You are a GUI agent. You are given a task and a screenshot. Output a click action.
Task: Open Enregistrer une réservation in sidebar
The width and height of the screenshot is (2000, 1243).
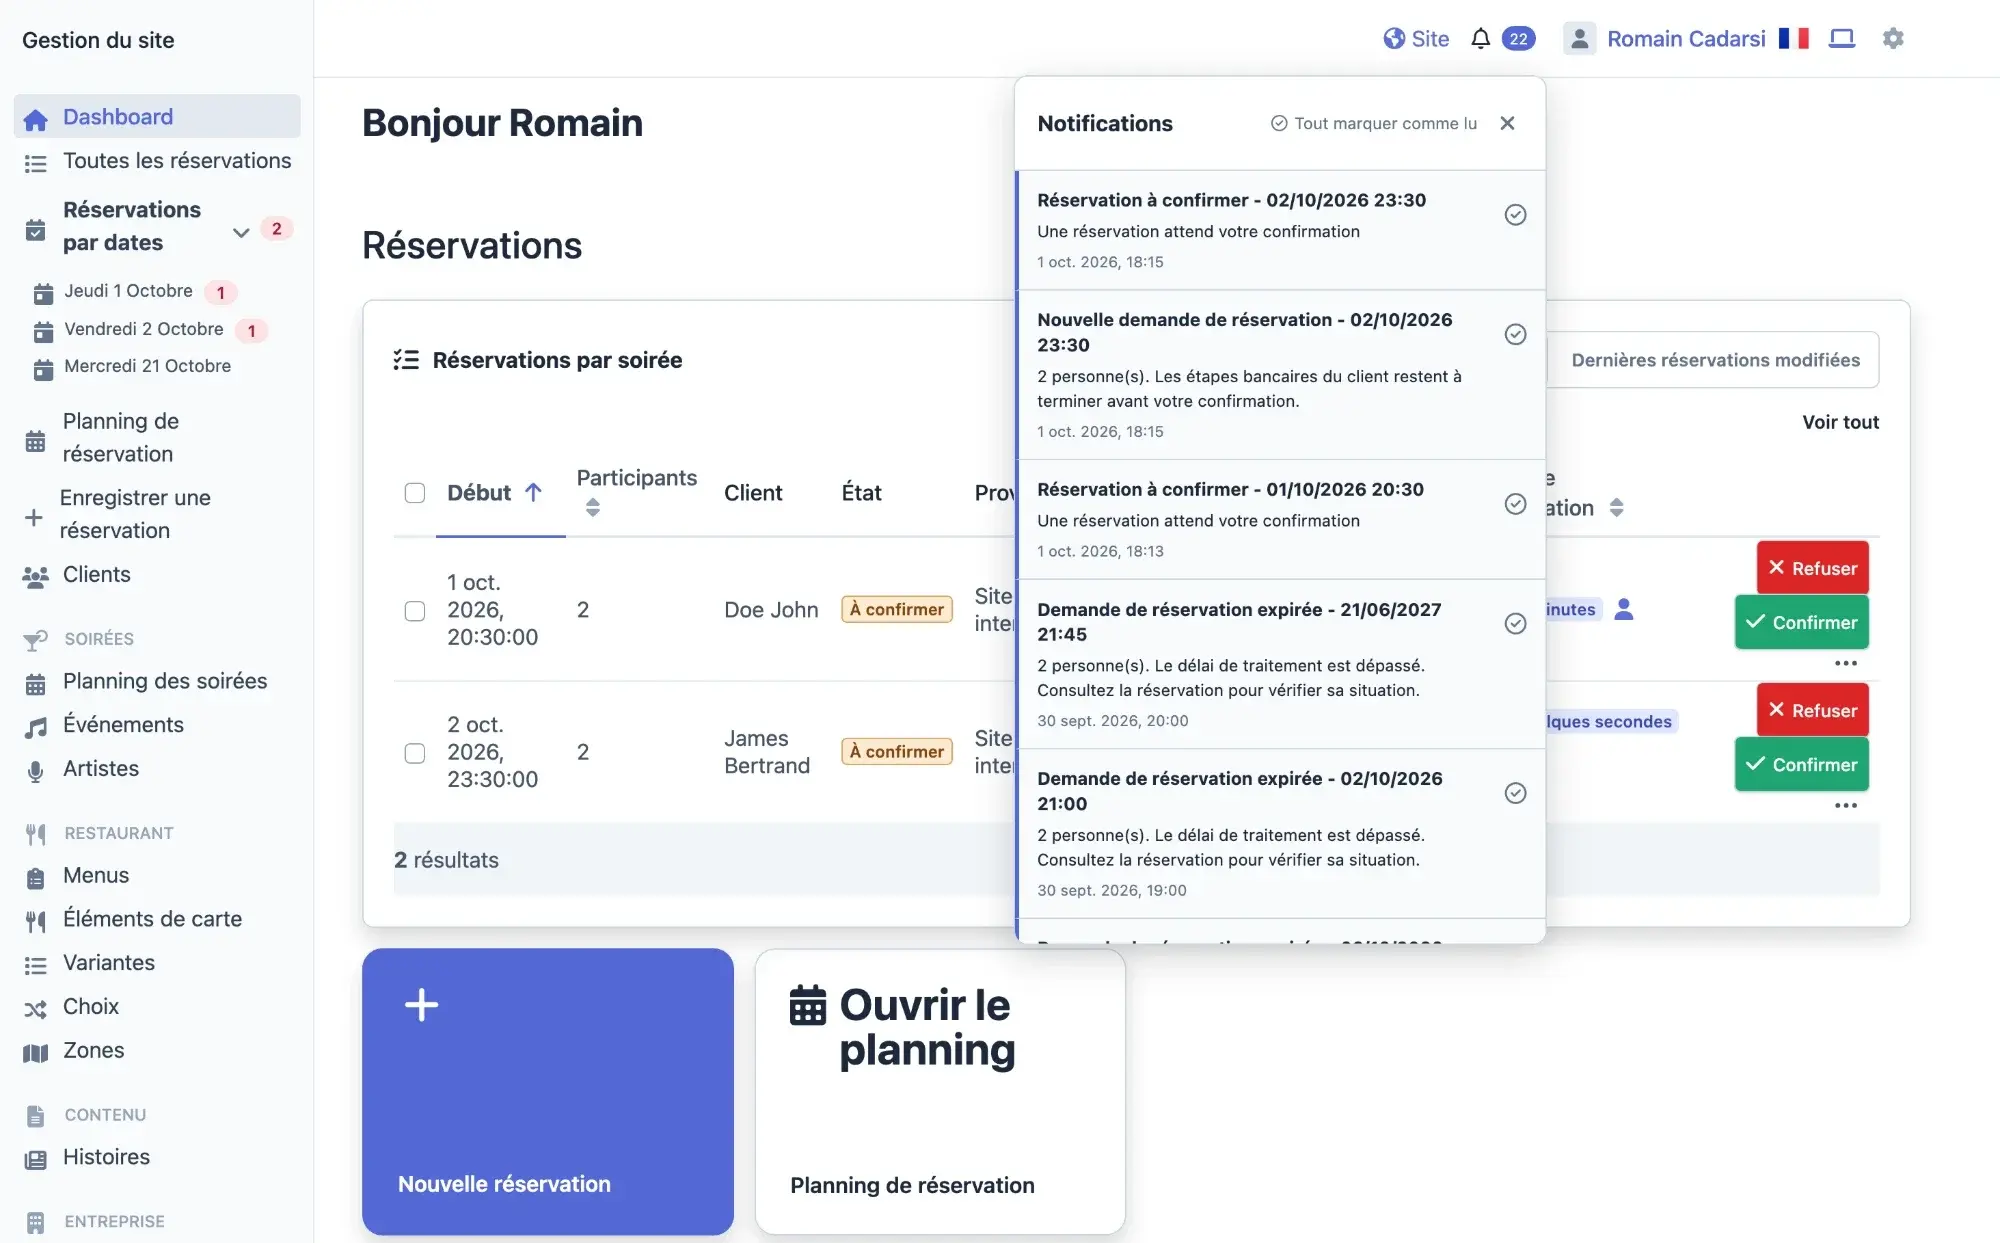coord(158,514)
